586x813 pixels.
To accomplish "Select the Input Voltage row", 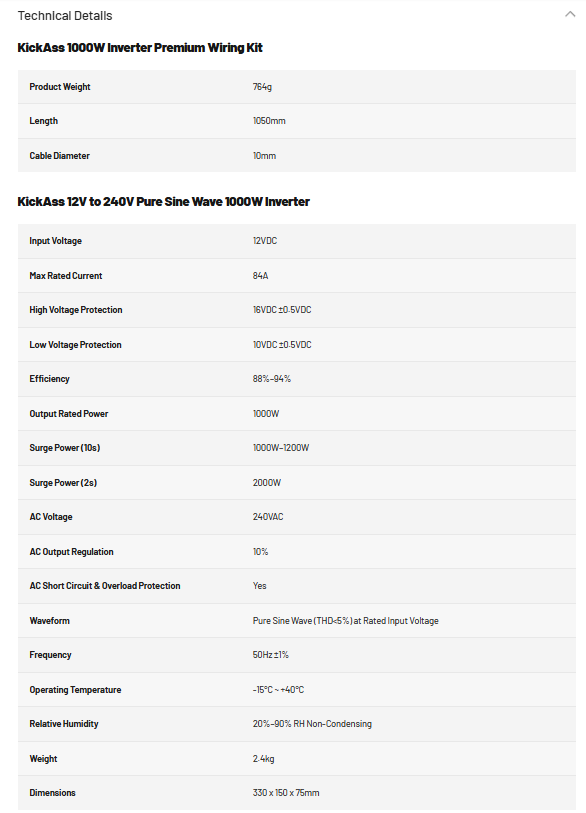I will 297,241.
